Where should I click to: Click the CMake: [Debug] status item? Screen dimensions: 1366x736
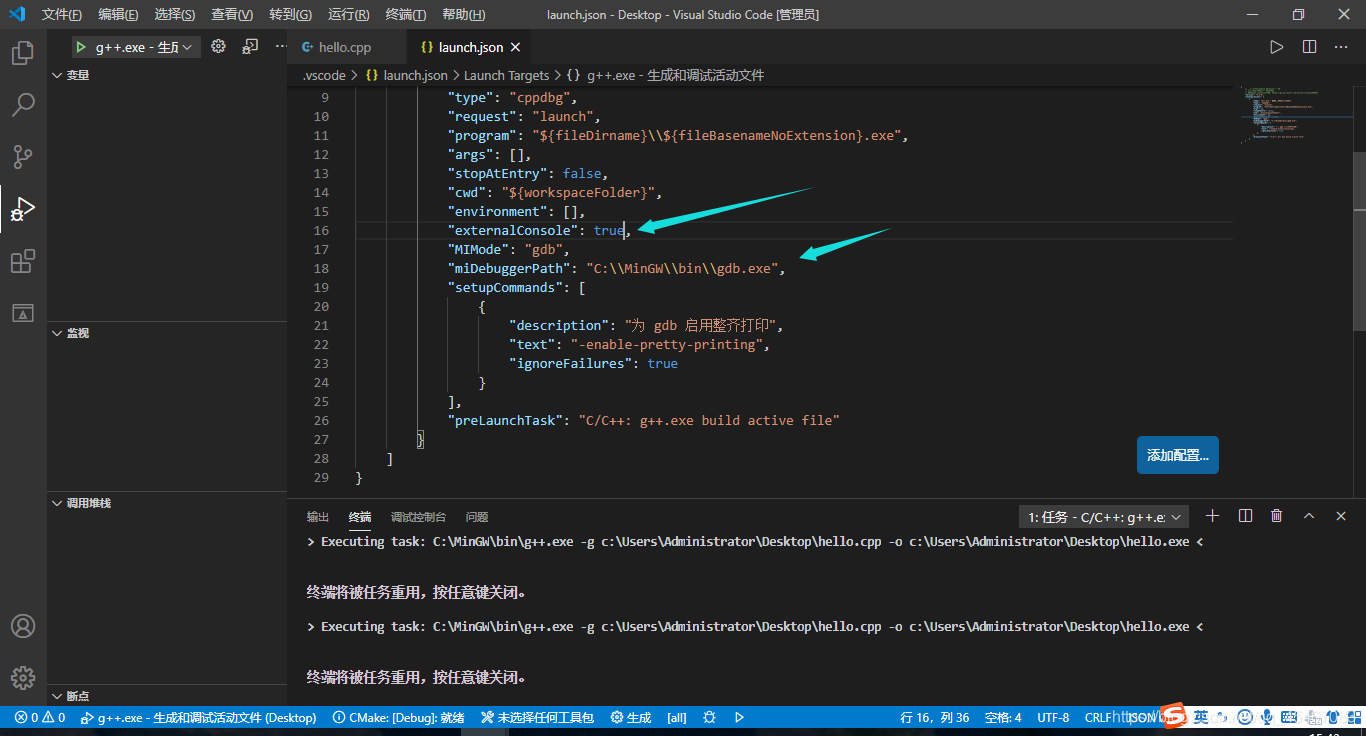click(398, 717)
